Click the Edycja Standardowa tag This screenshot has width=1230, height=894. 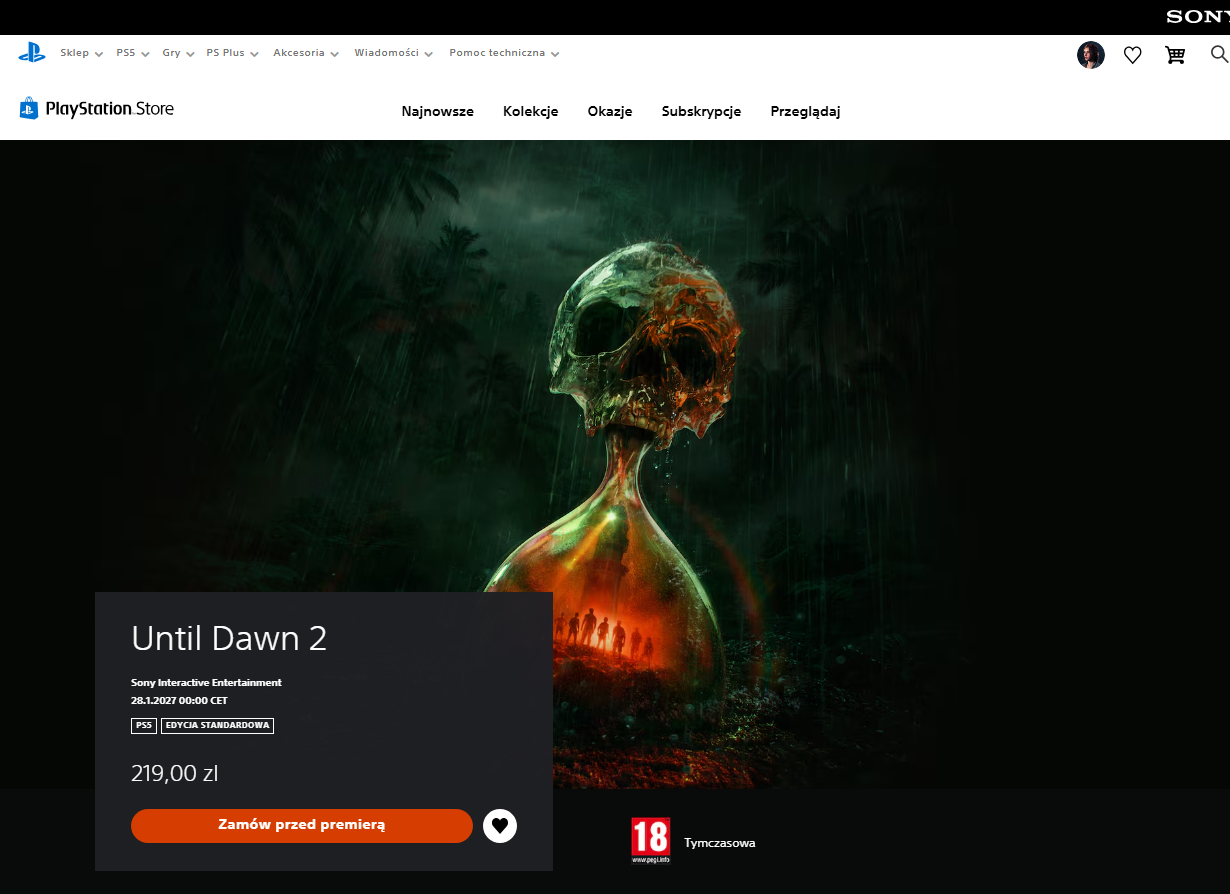coord(217,725)
